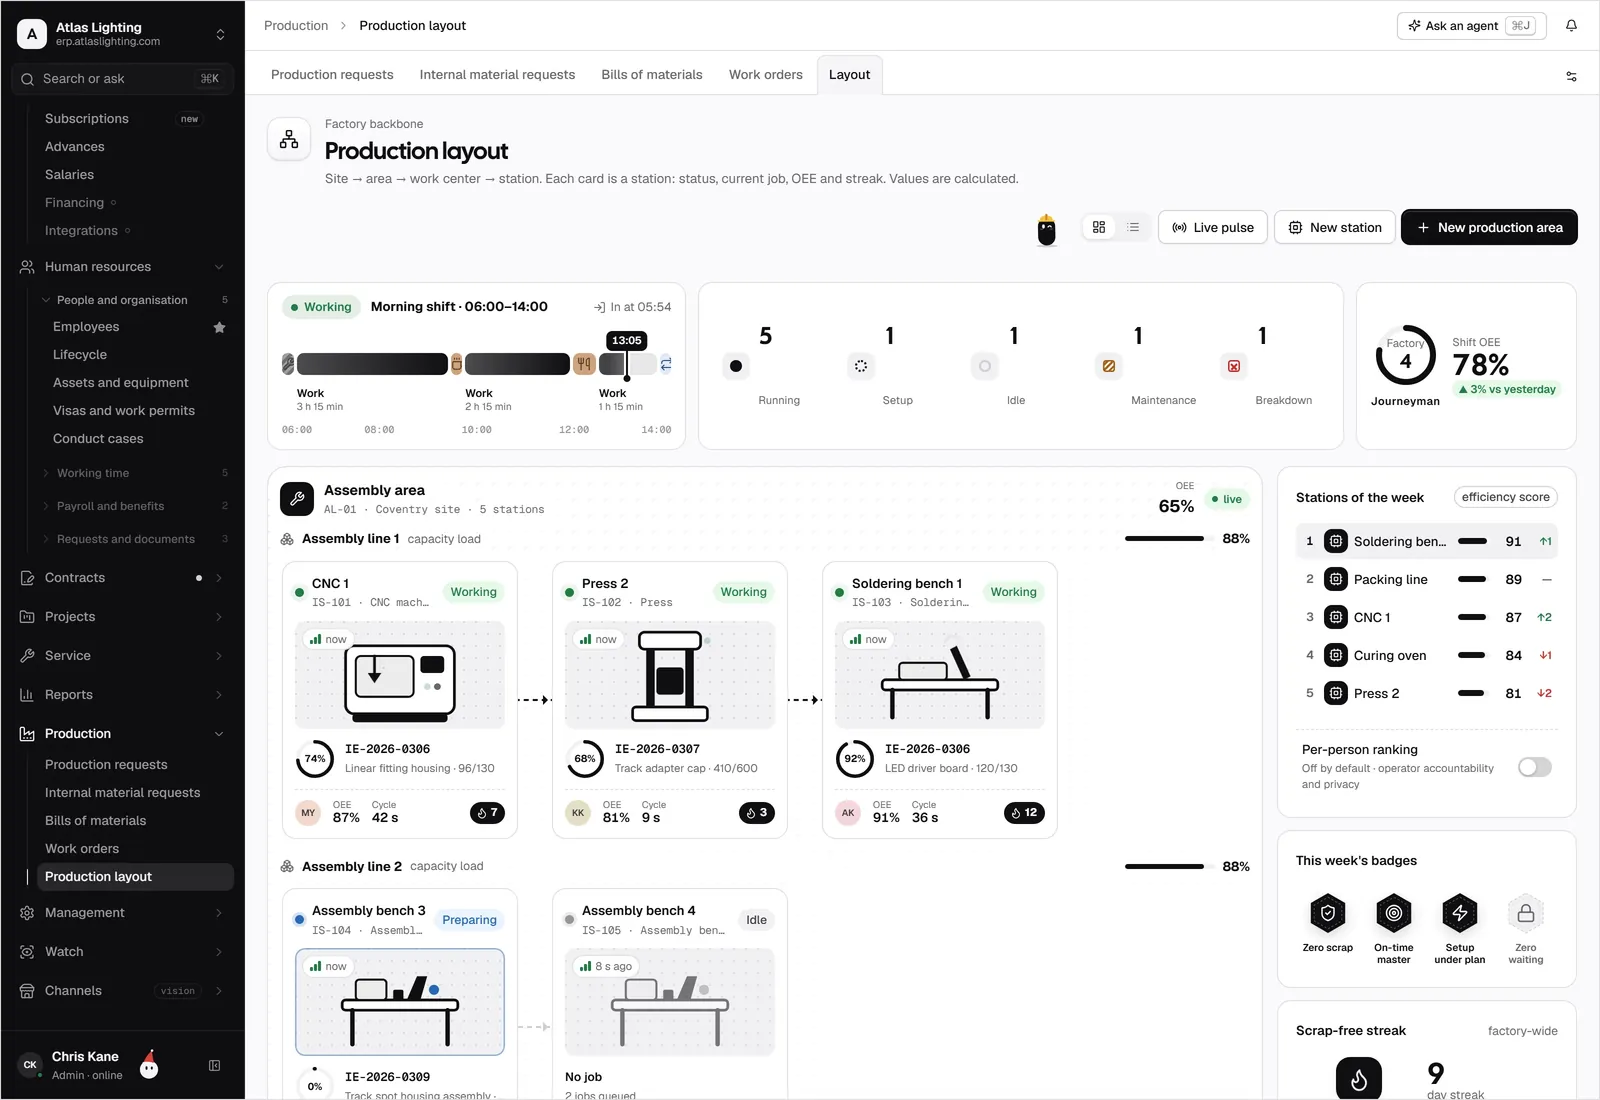Click the Maintenance status icon
1600x1100 pixels.
point(1109,366)
